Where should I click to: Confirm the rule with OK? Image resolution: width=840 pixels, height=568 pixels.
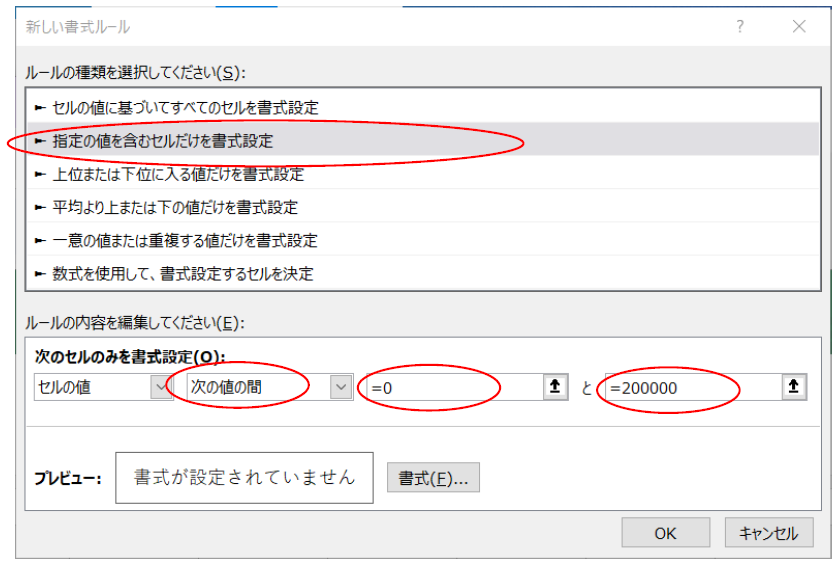tap(665, 533)
